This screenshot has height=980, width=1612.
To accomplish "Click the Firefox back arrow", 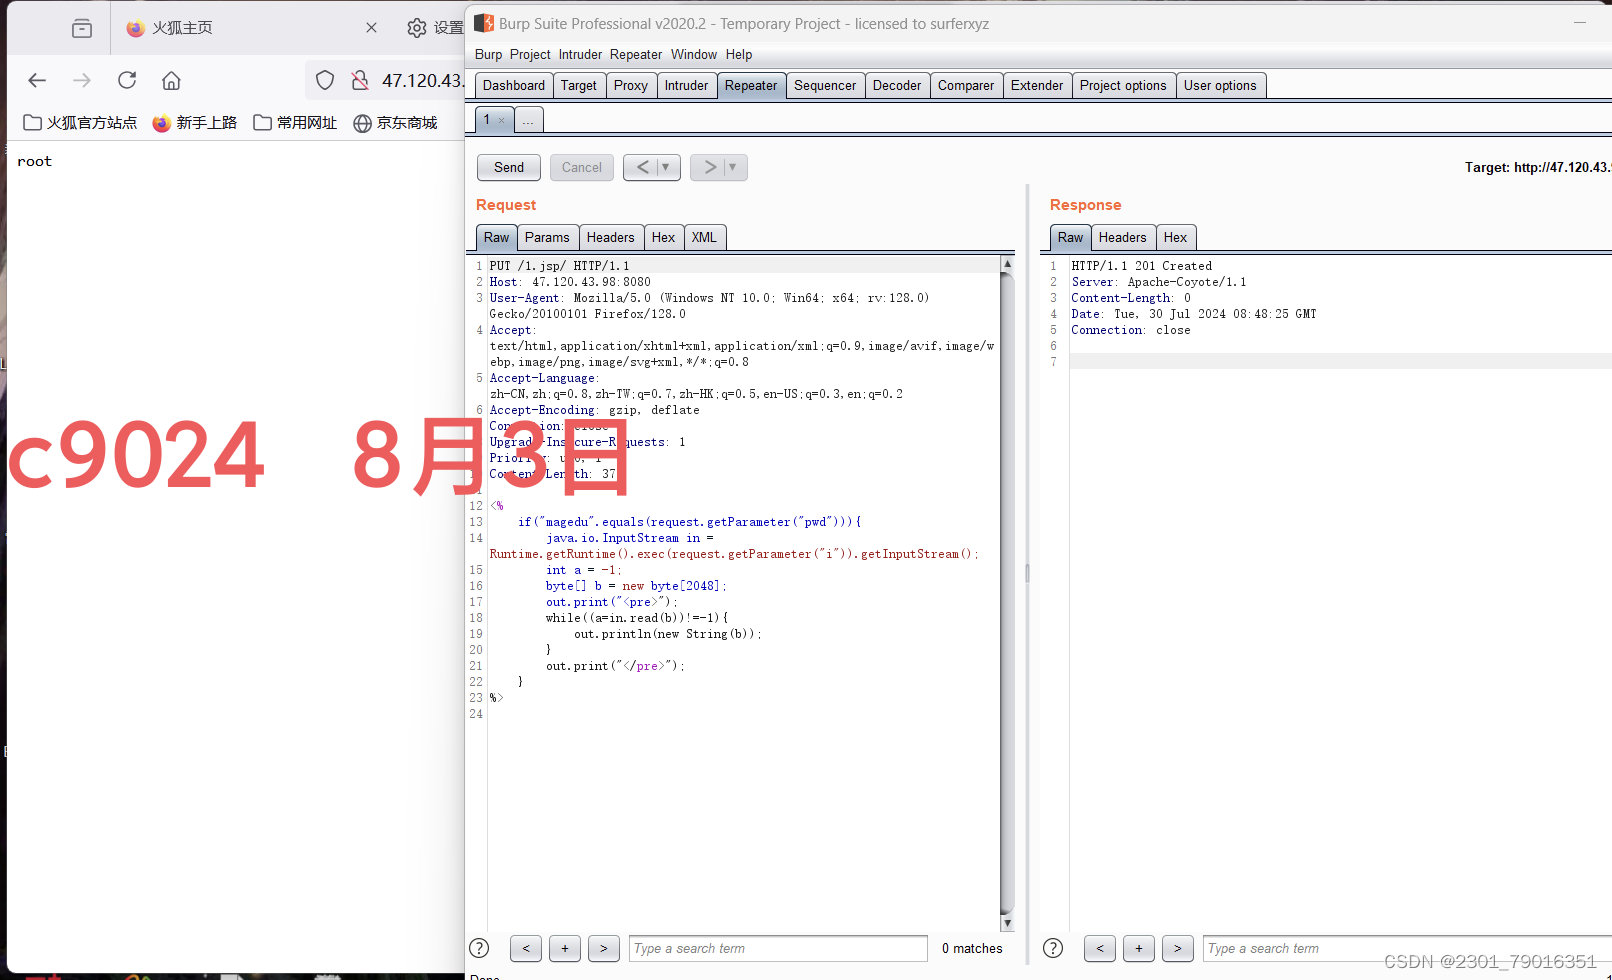I will coord(37,80).
